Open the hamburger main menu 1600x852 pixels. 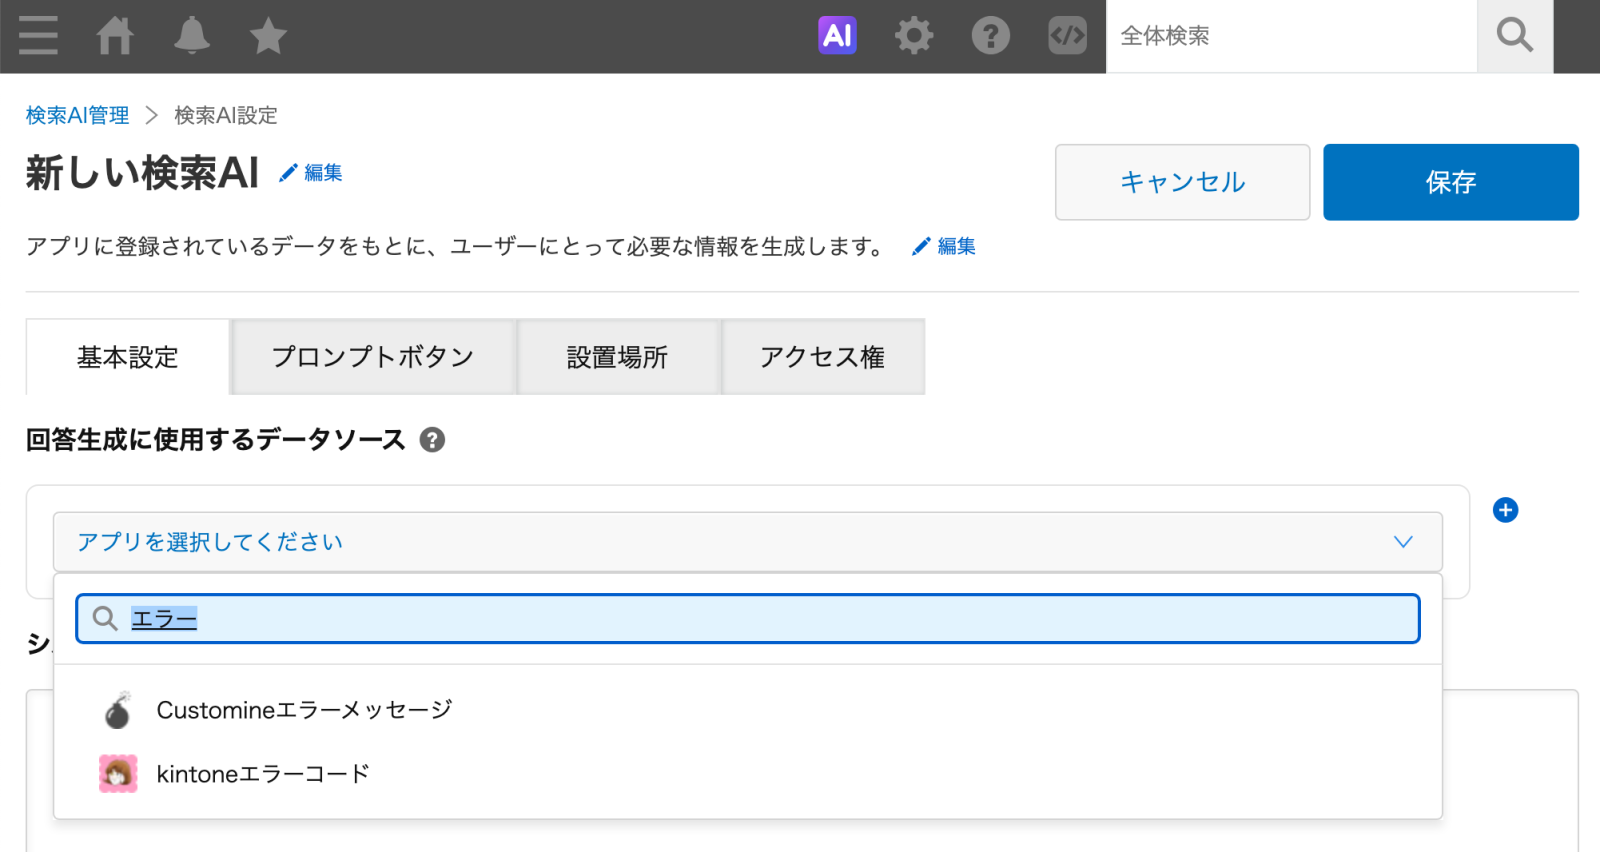38,36
